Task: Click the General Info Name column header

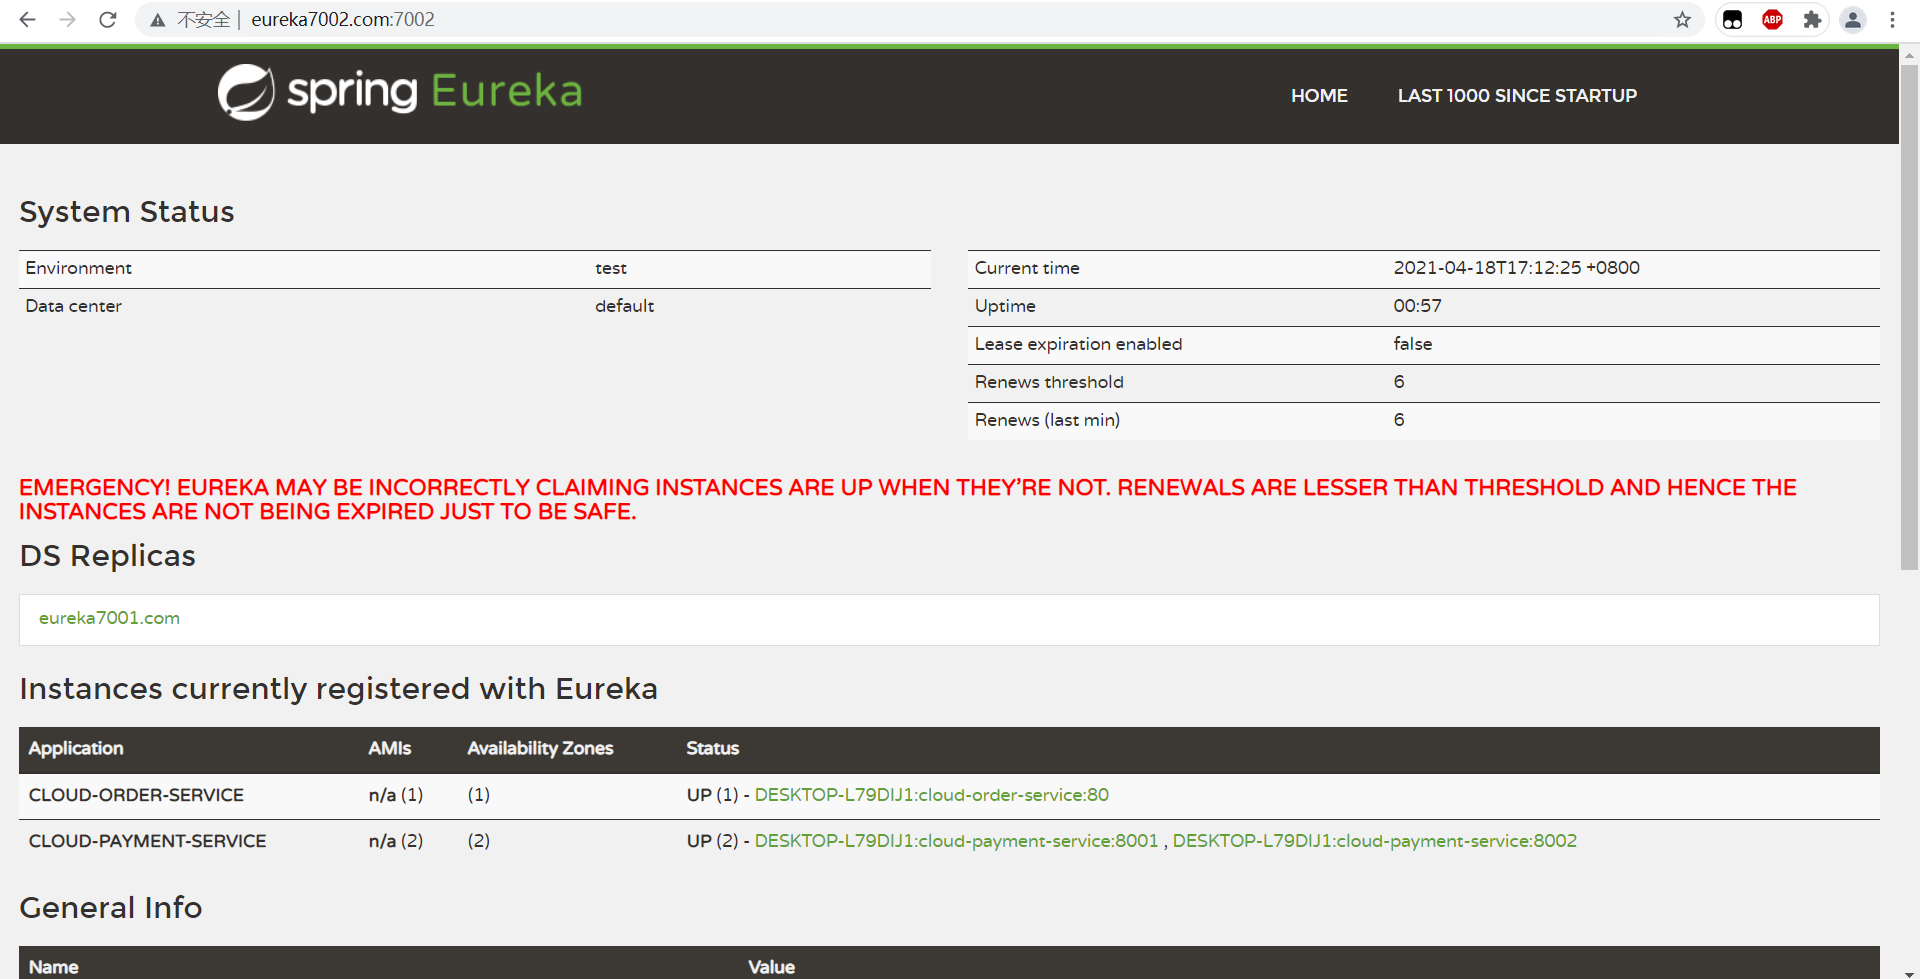Action: (x=54, y=967)
